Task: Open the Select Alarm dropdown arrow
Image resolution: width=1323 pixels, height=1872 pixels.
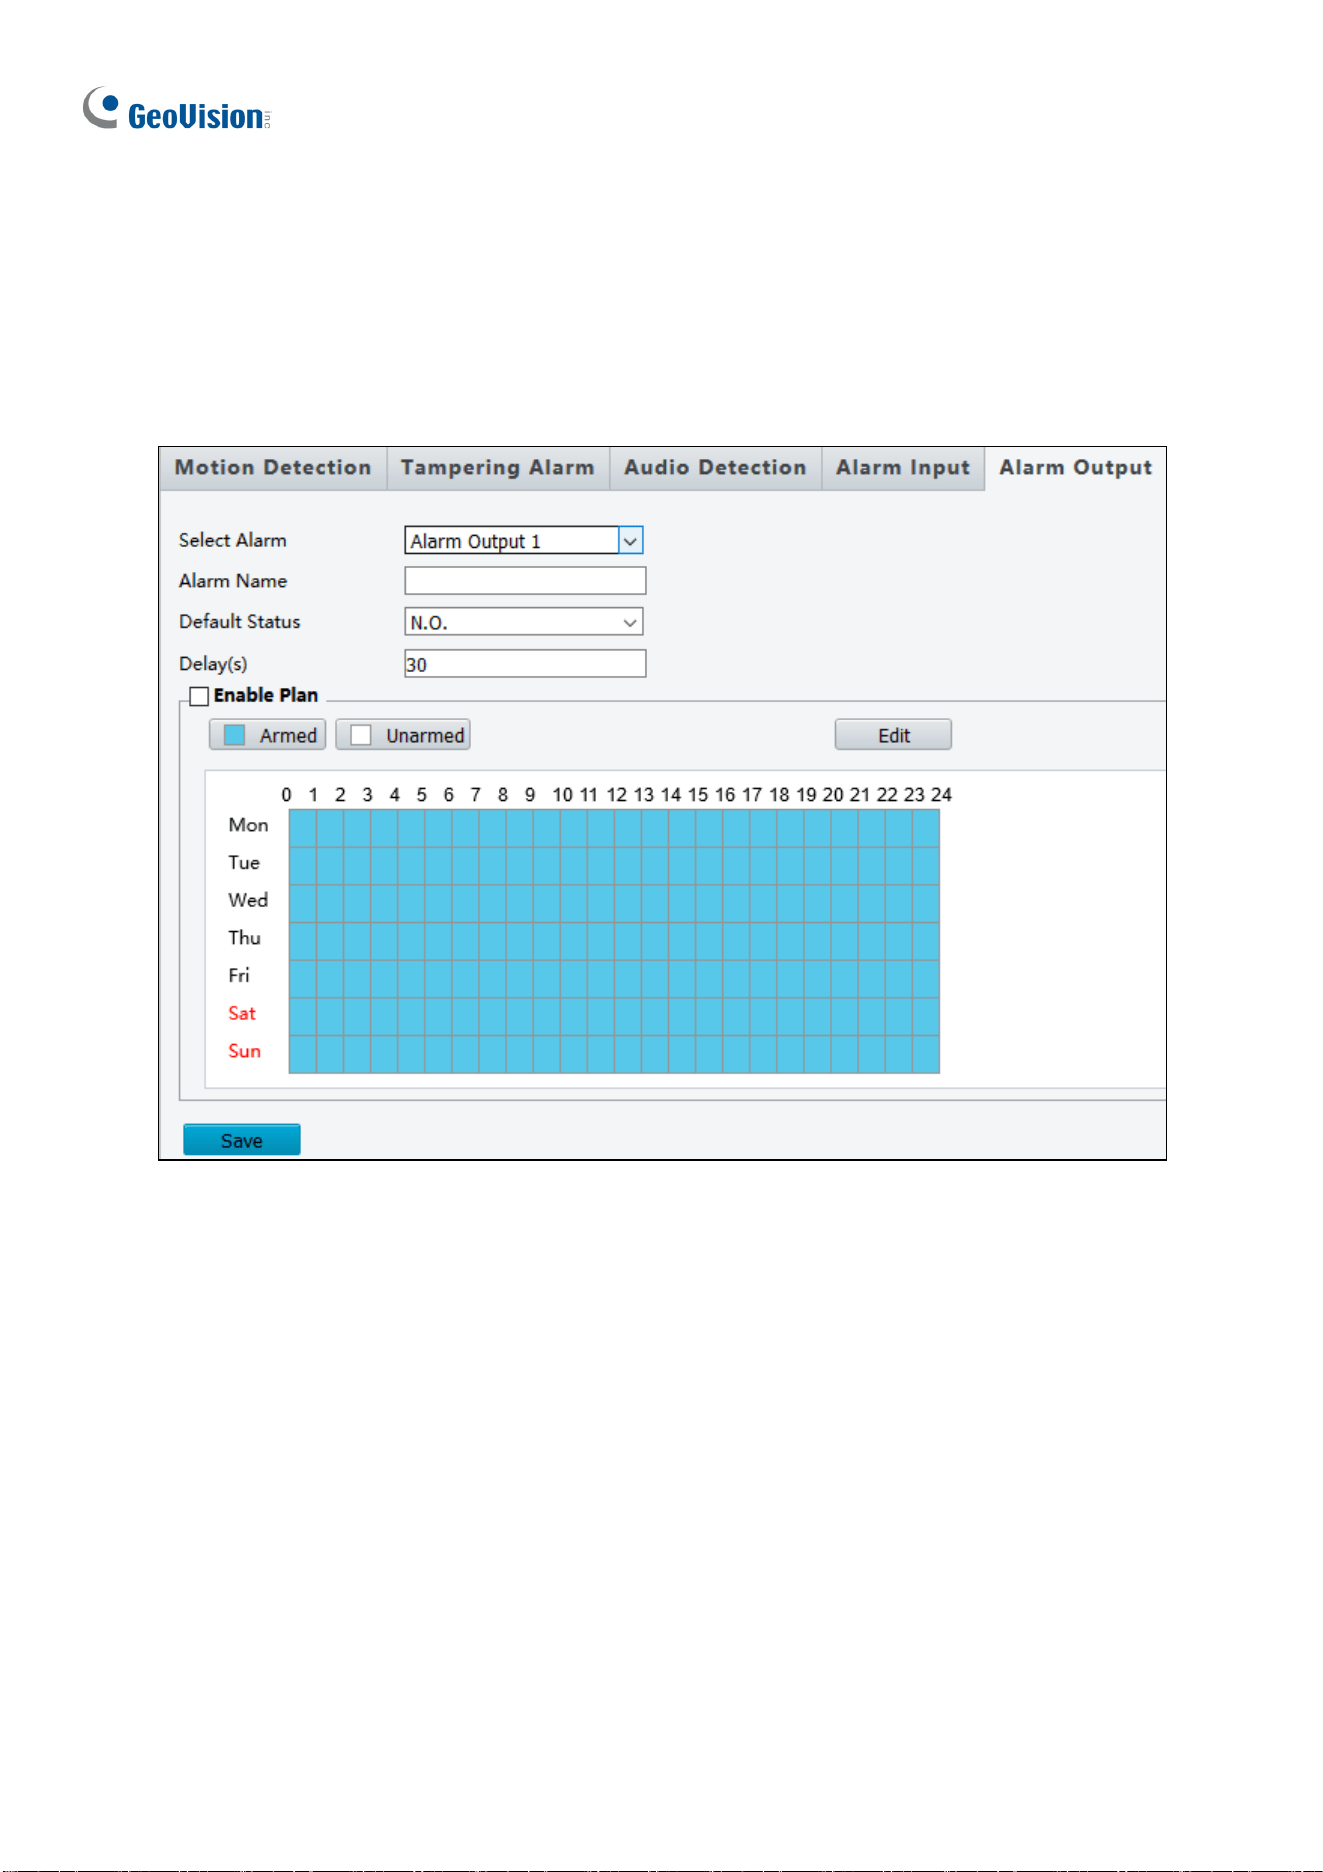Action: 630,541
